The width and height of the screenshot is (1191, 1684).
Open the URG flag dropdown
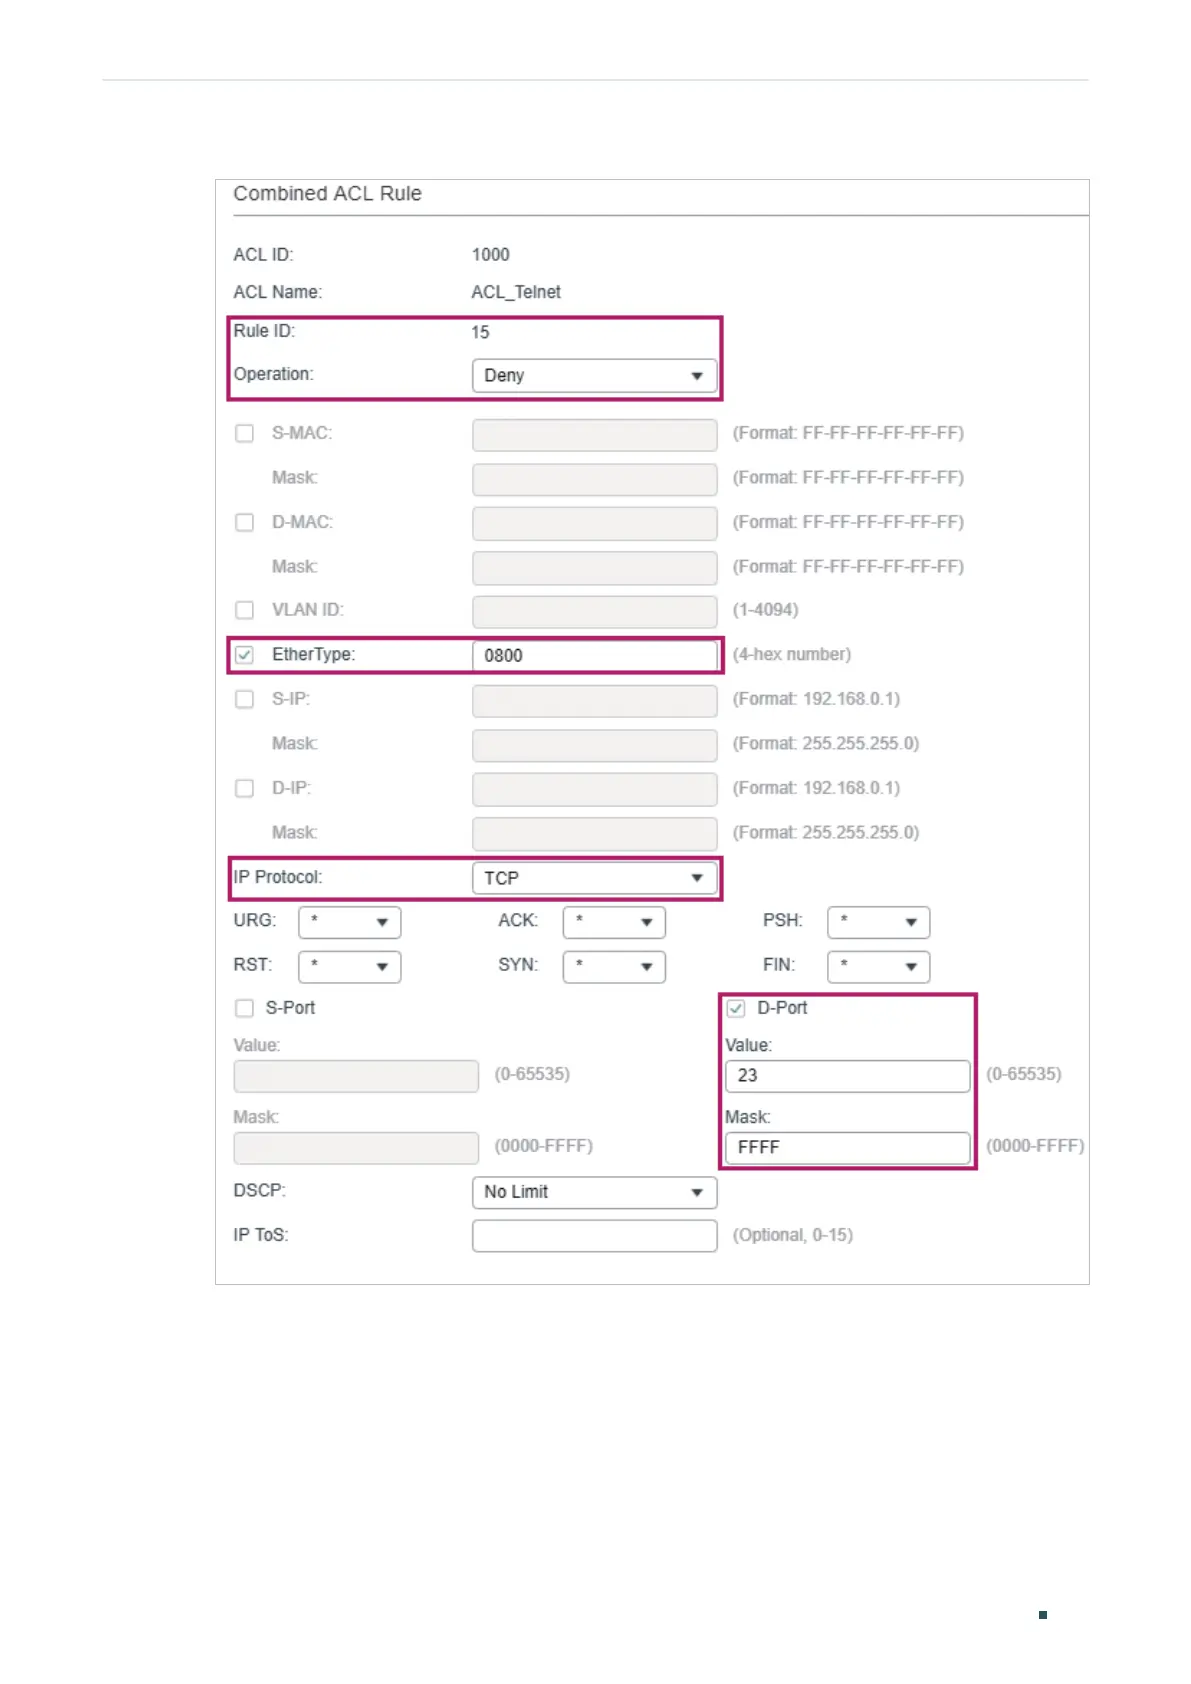349,922
